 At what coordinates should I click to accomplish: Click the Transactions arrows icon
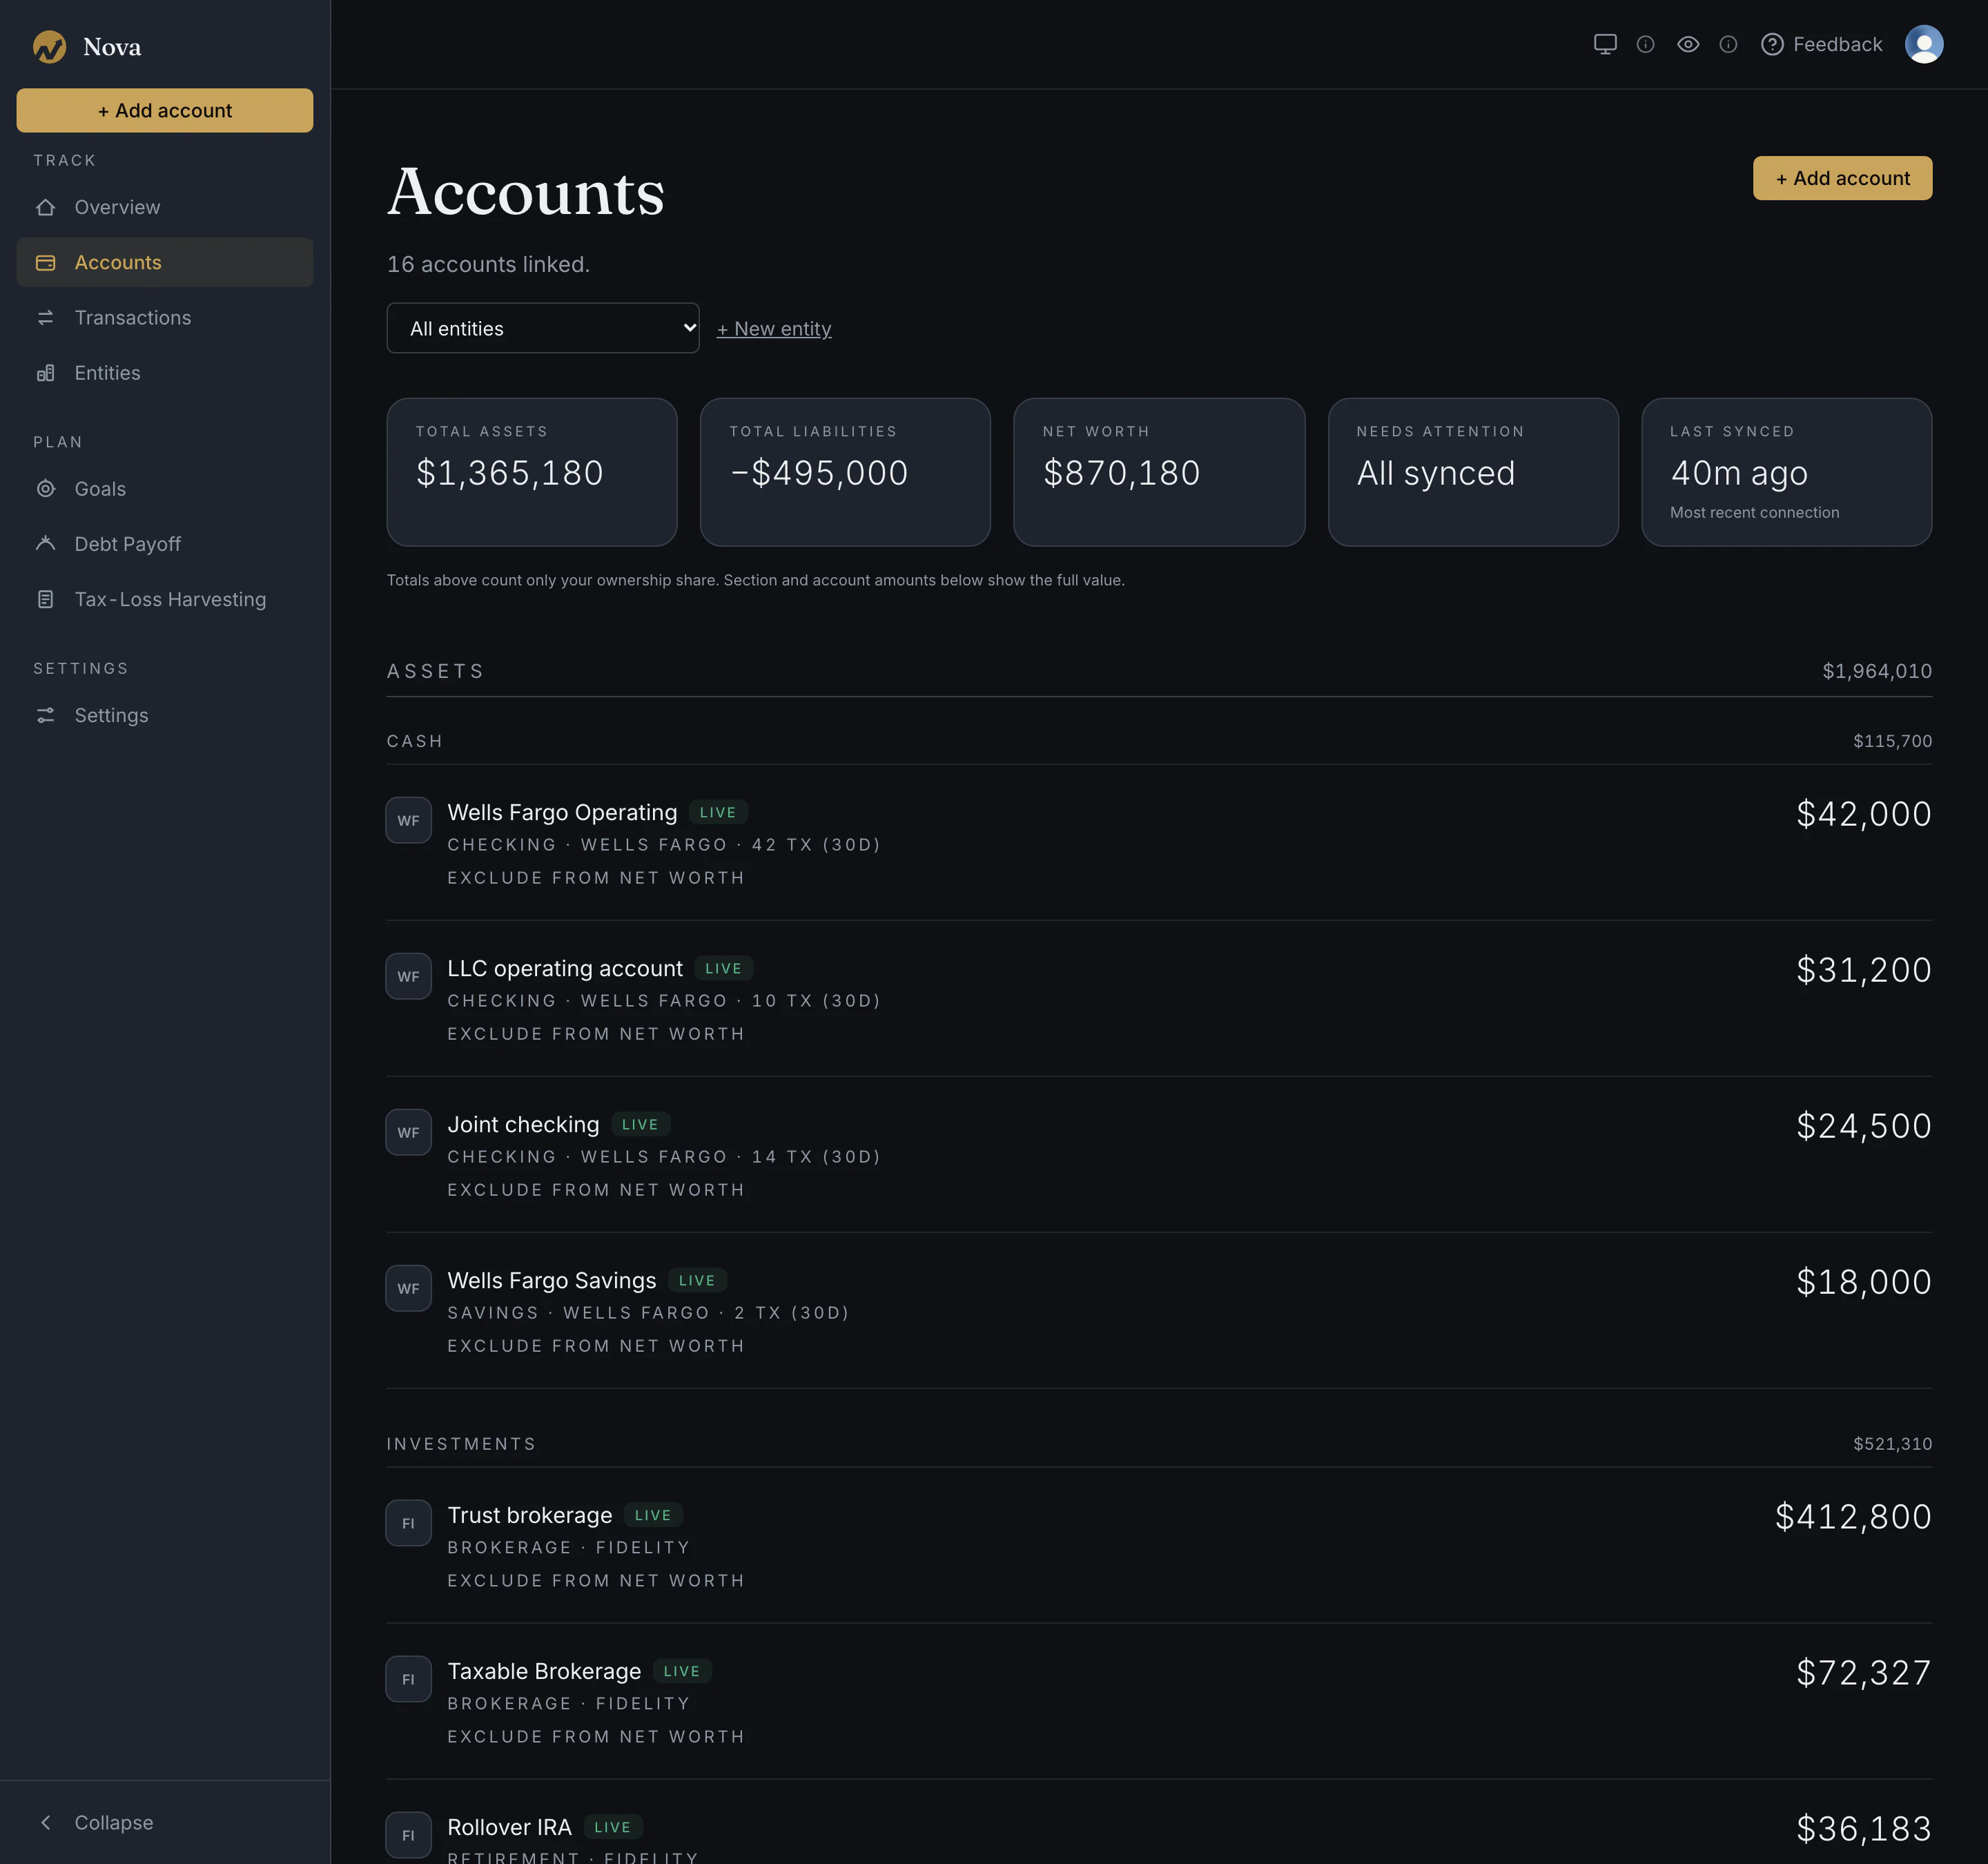[46, 317]
